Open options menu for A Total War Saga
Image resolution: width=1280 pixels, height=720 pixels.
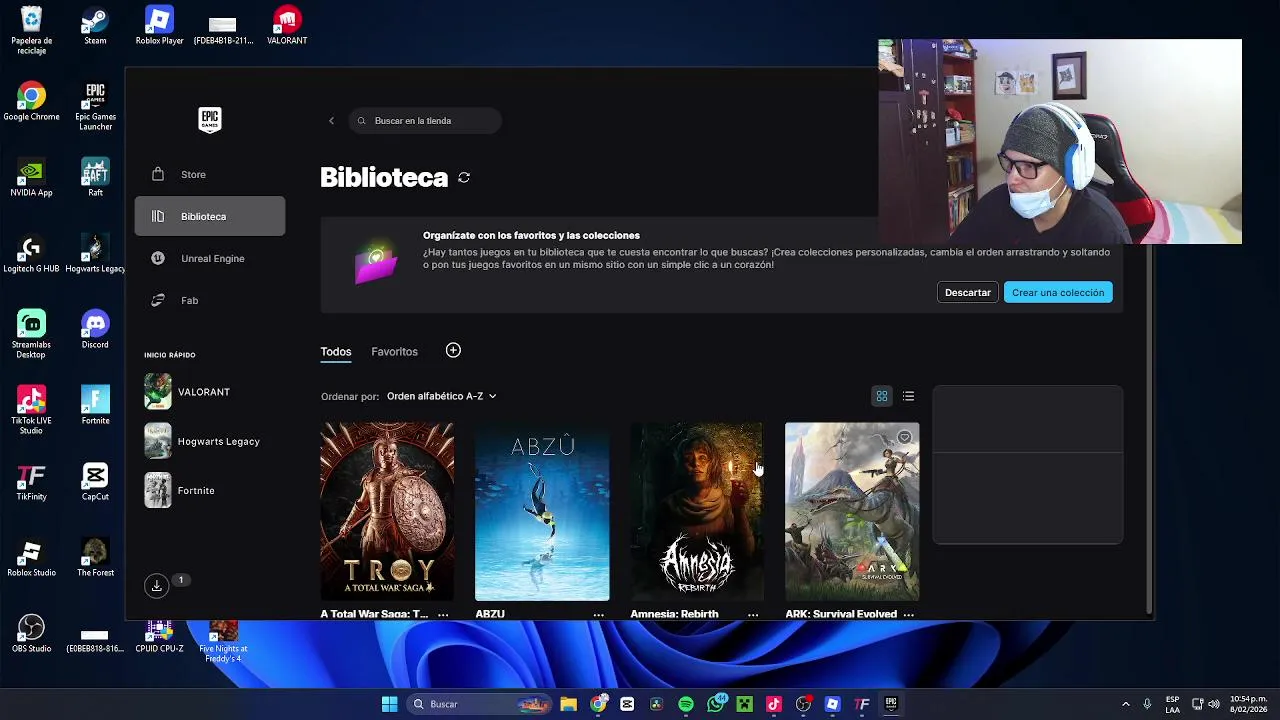click(443, 614)
